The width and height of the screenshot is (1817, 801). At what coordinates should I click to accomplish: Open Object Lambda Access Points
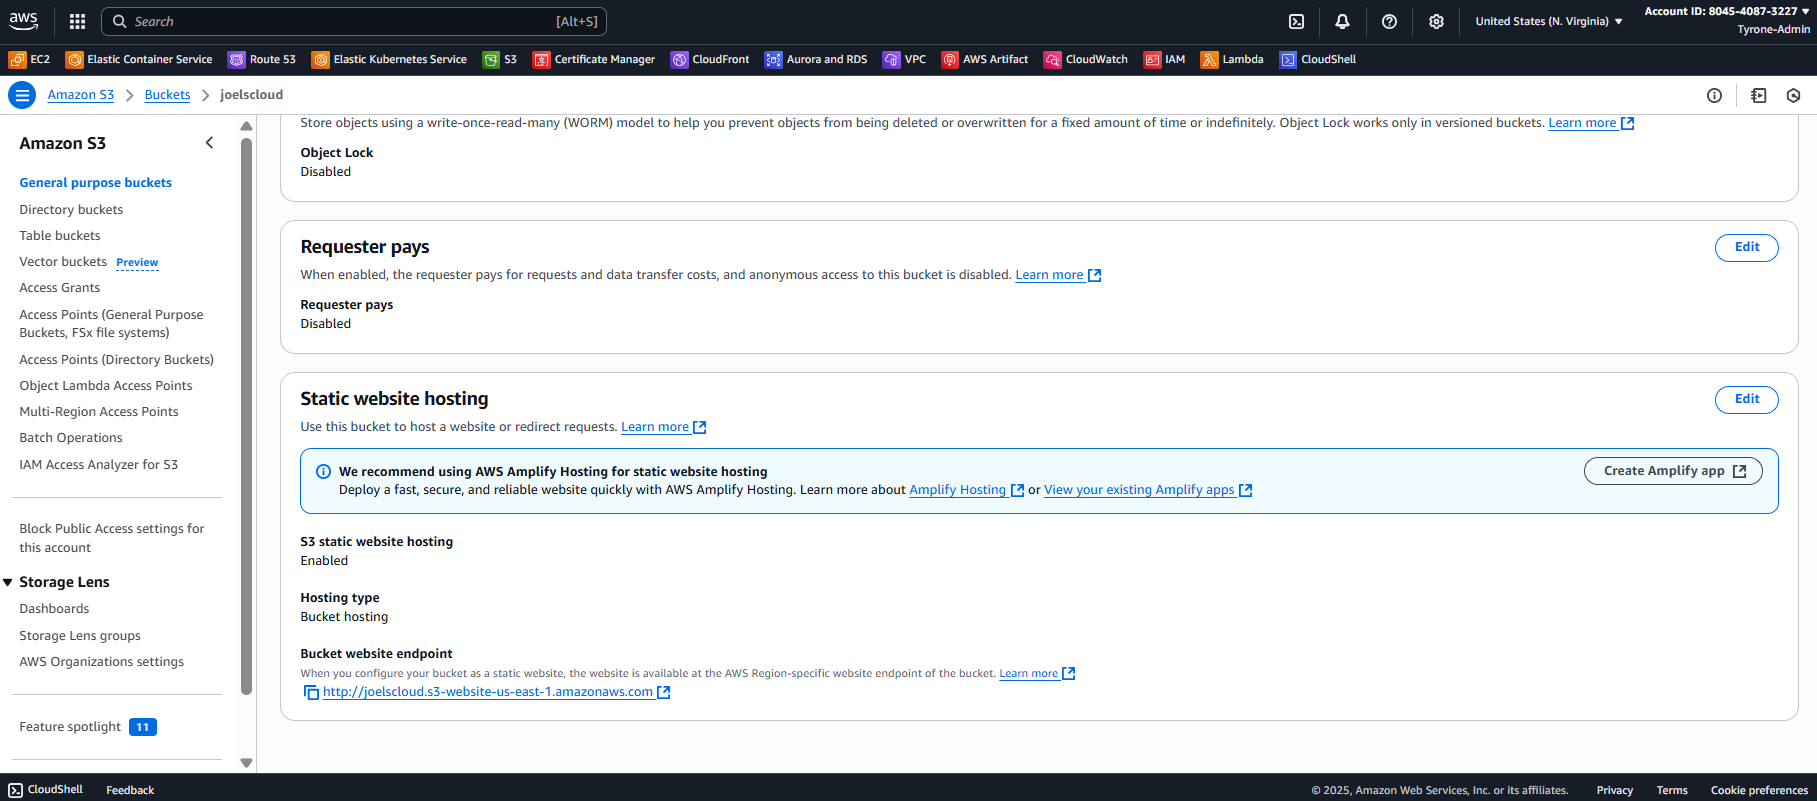(106, 386)
